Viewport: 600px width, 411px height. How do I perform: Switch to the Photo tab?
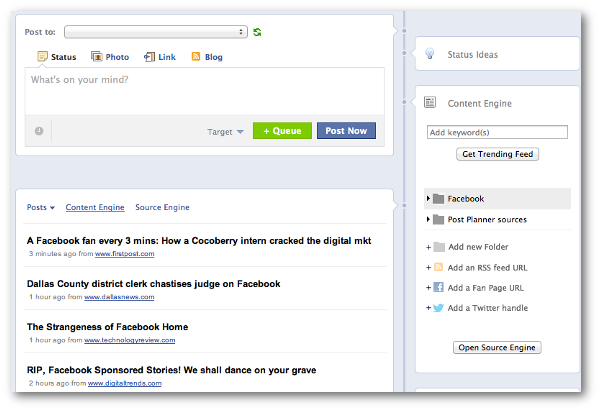tap(110, 57)
